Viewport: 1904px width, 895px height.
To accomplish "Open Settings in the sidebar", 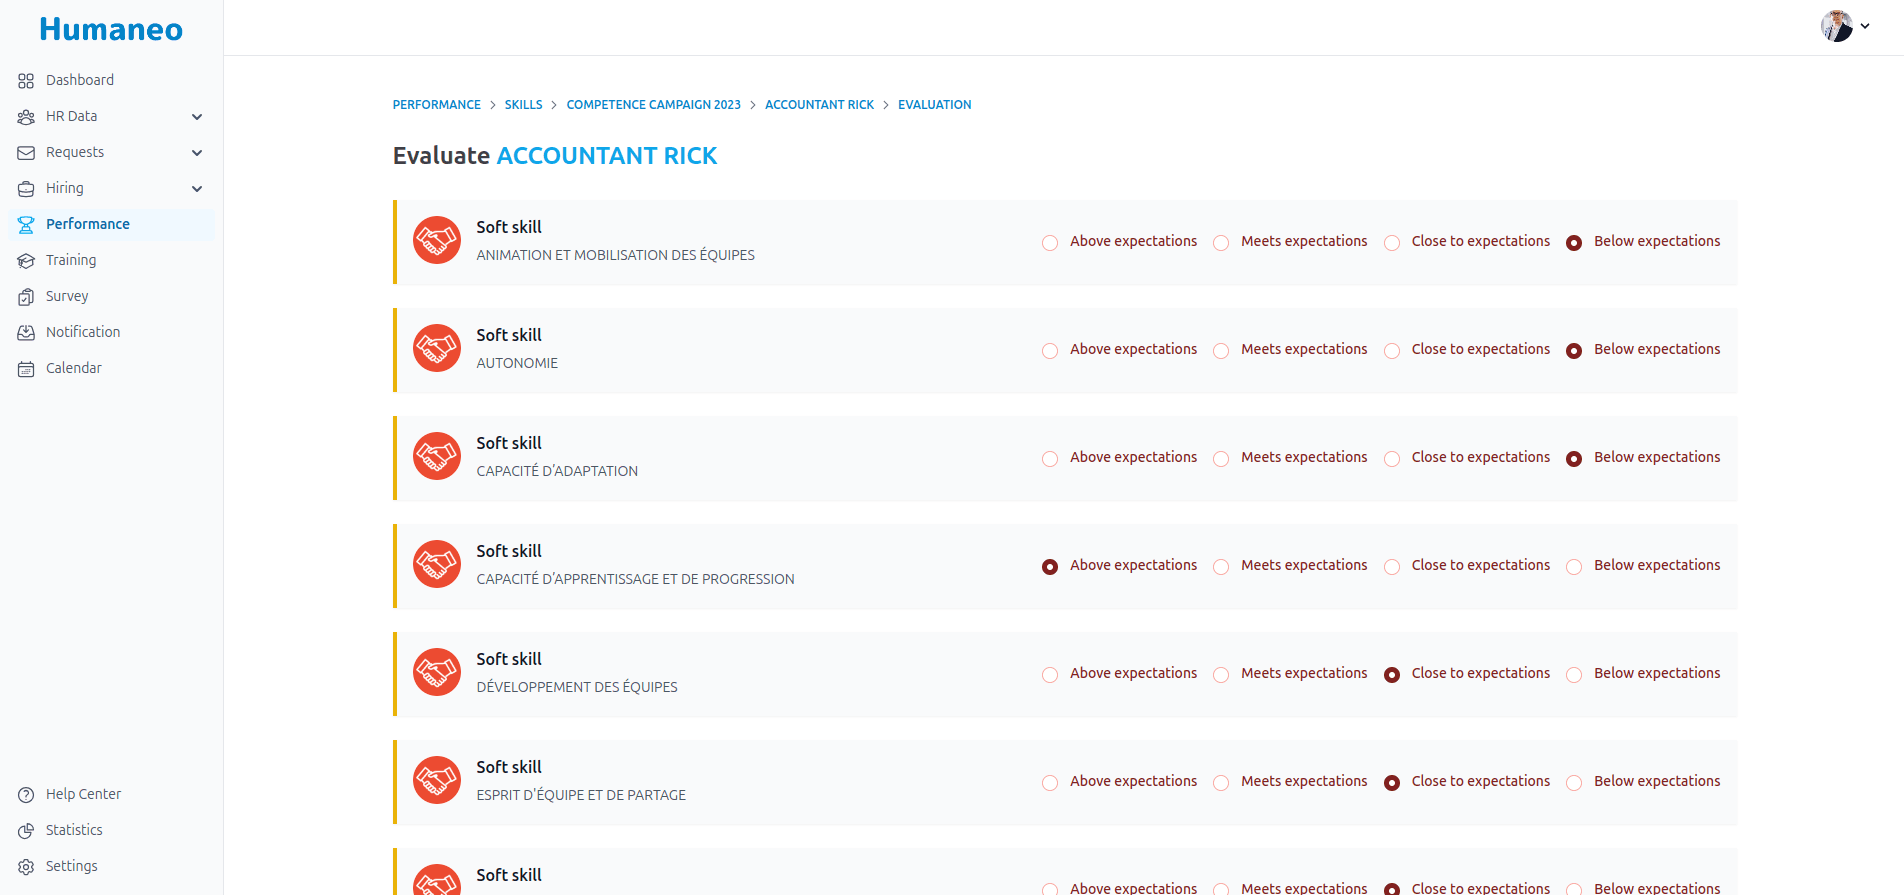I will pyautogui.click(x=111, y=866).
